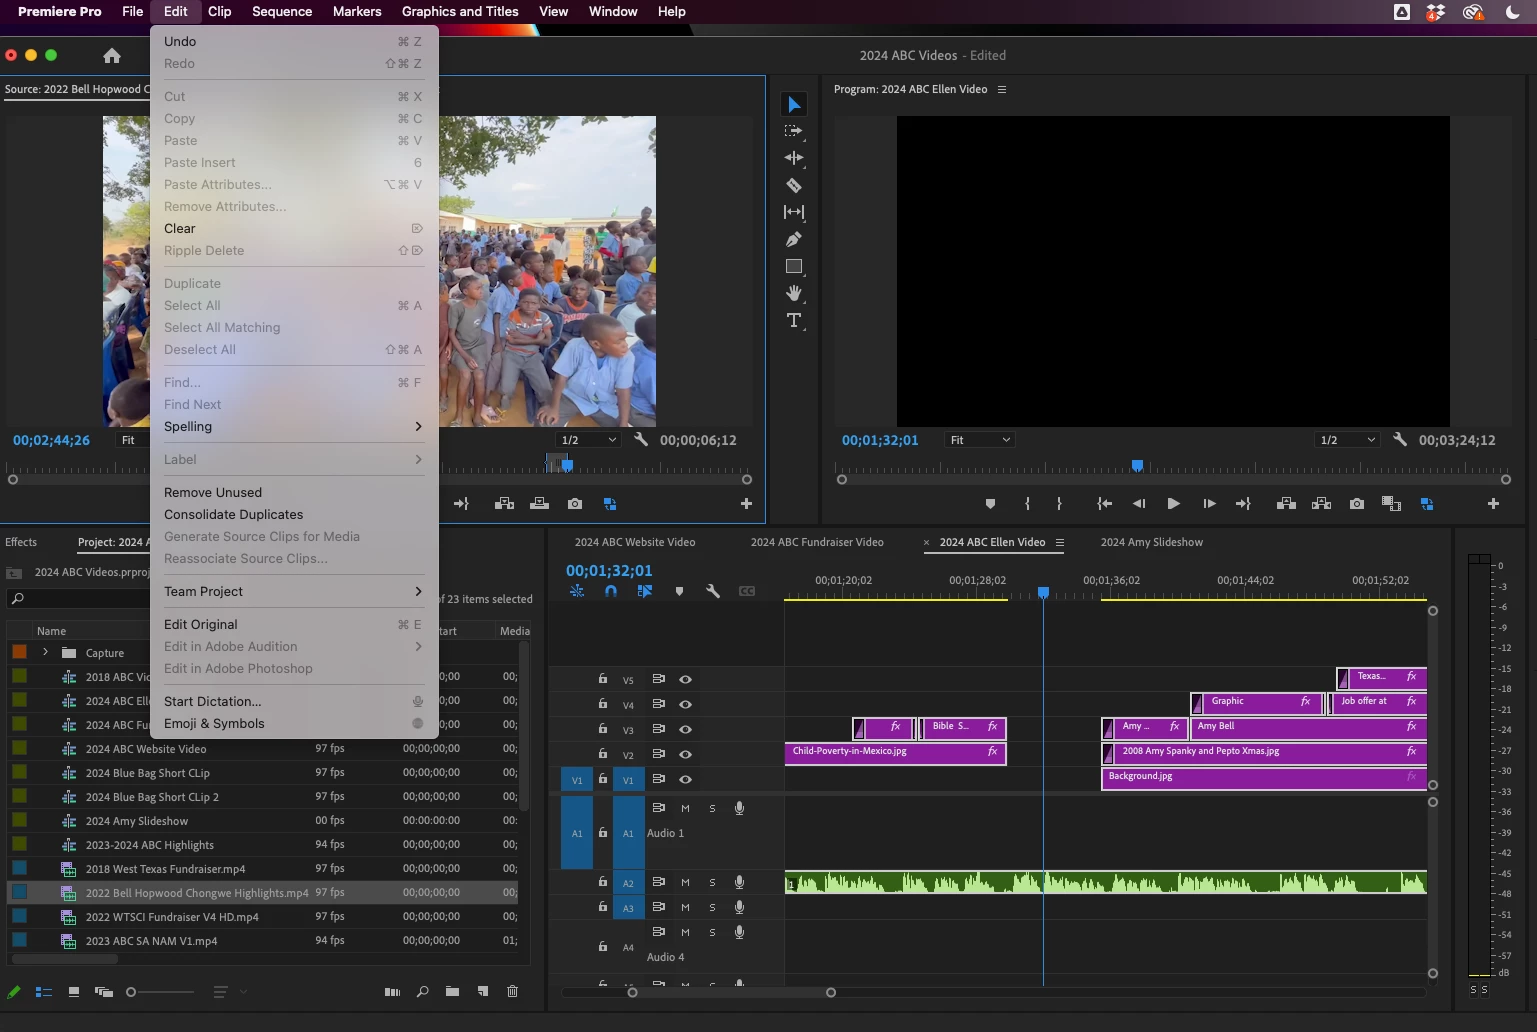This screenshot has width=1537, height=1032.
Task: Click the Home icon
Action: [112, 56]
